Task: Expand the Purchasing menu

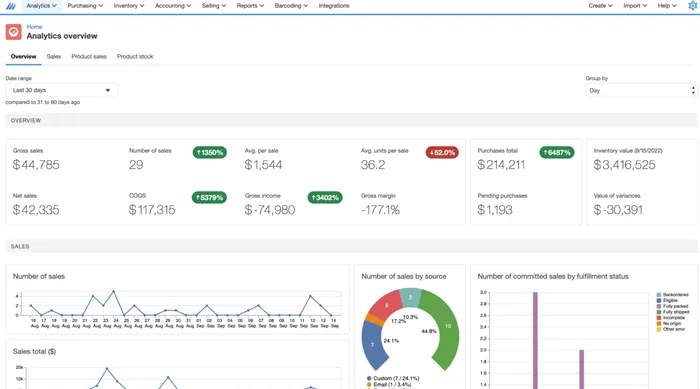Action: 85,6
